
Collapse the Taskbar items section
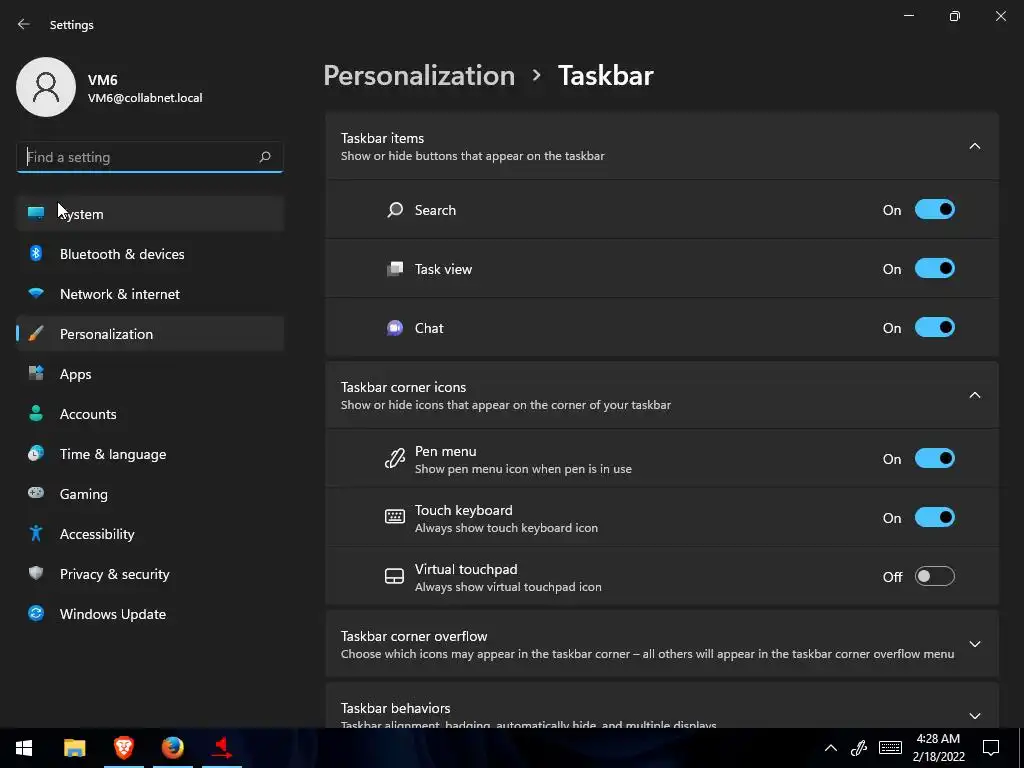974,146
